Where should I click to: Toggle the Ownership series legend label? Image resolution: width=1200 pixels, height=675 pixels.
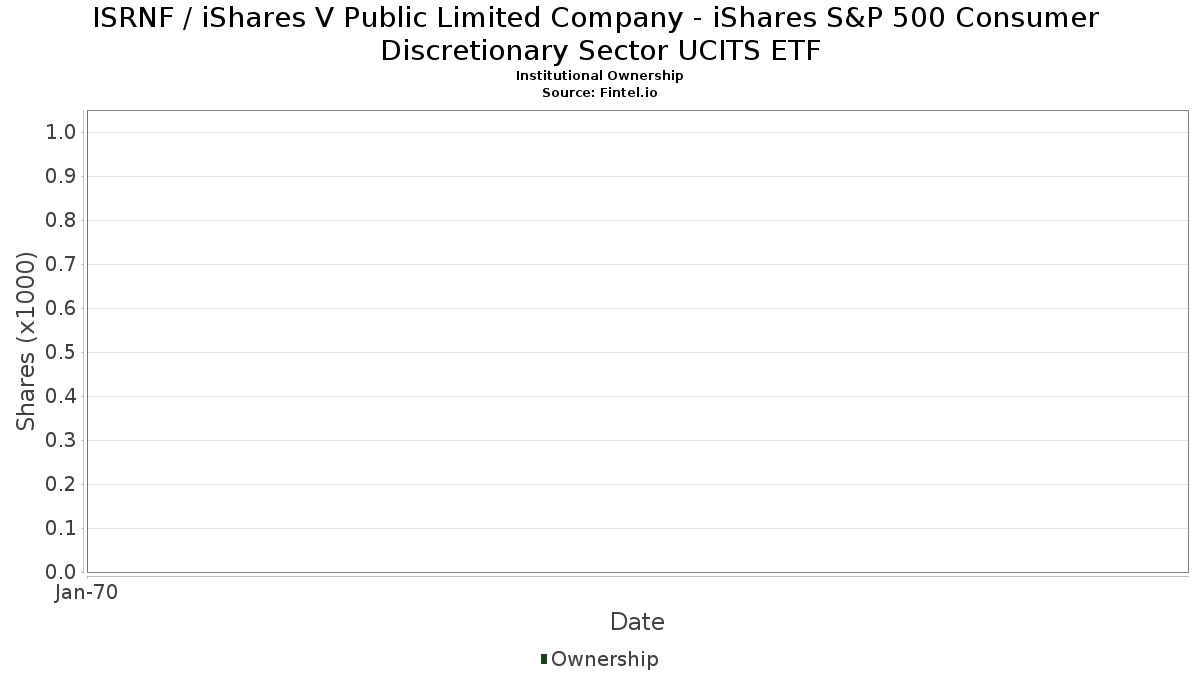(604, 659)
